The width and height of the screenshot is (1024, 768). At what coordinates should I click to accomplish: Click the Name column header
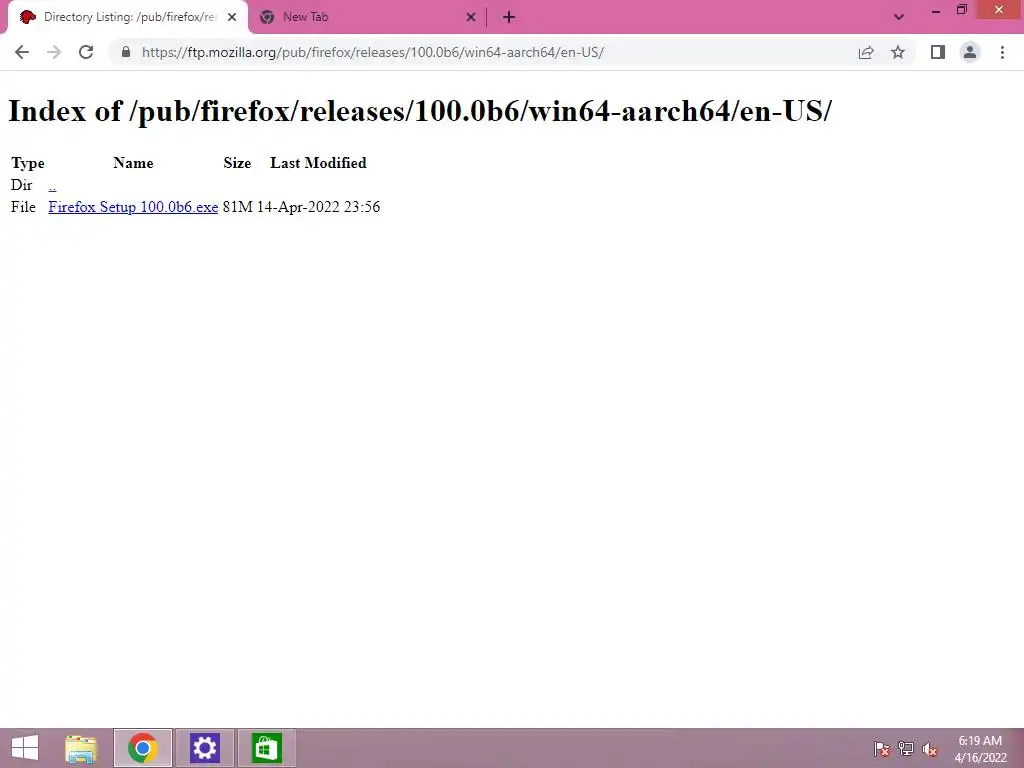[133, 163]
